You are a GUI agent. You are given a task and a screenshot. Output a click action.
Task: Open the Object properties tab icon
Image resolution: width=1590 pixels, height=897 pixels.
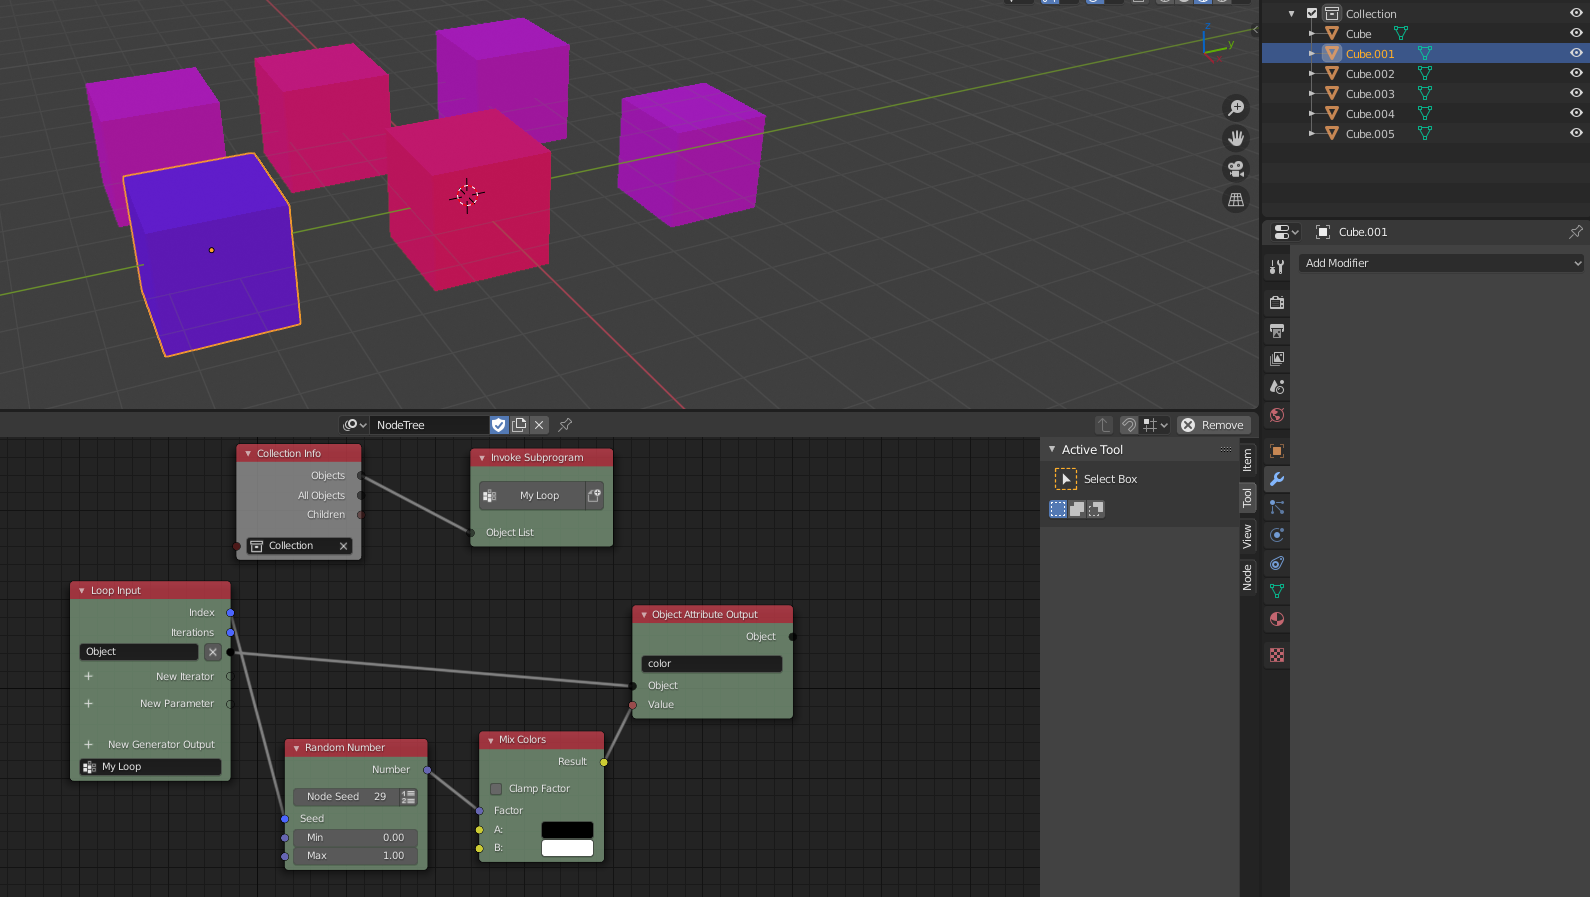[x=1277, y=451]
